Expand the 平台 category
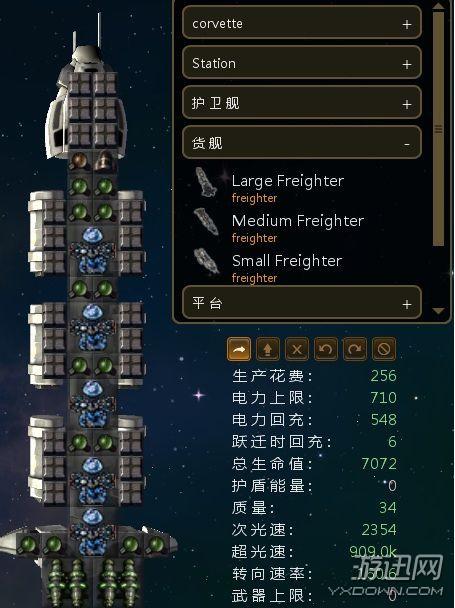This screenshot has width=455, height=608. 407,304
